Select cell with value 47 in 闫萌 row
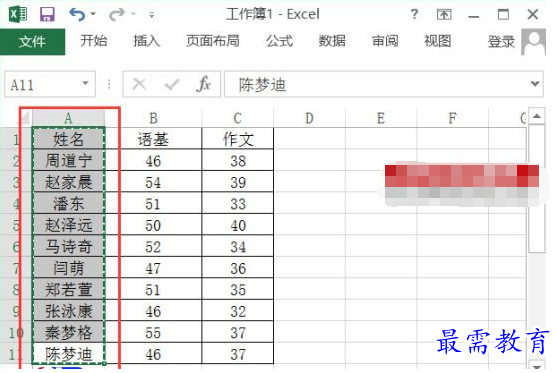The image size is (558, 373). (x=153, y=268)
